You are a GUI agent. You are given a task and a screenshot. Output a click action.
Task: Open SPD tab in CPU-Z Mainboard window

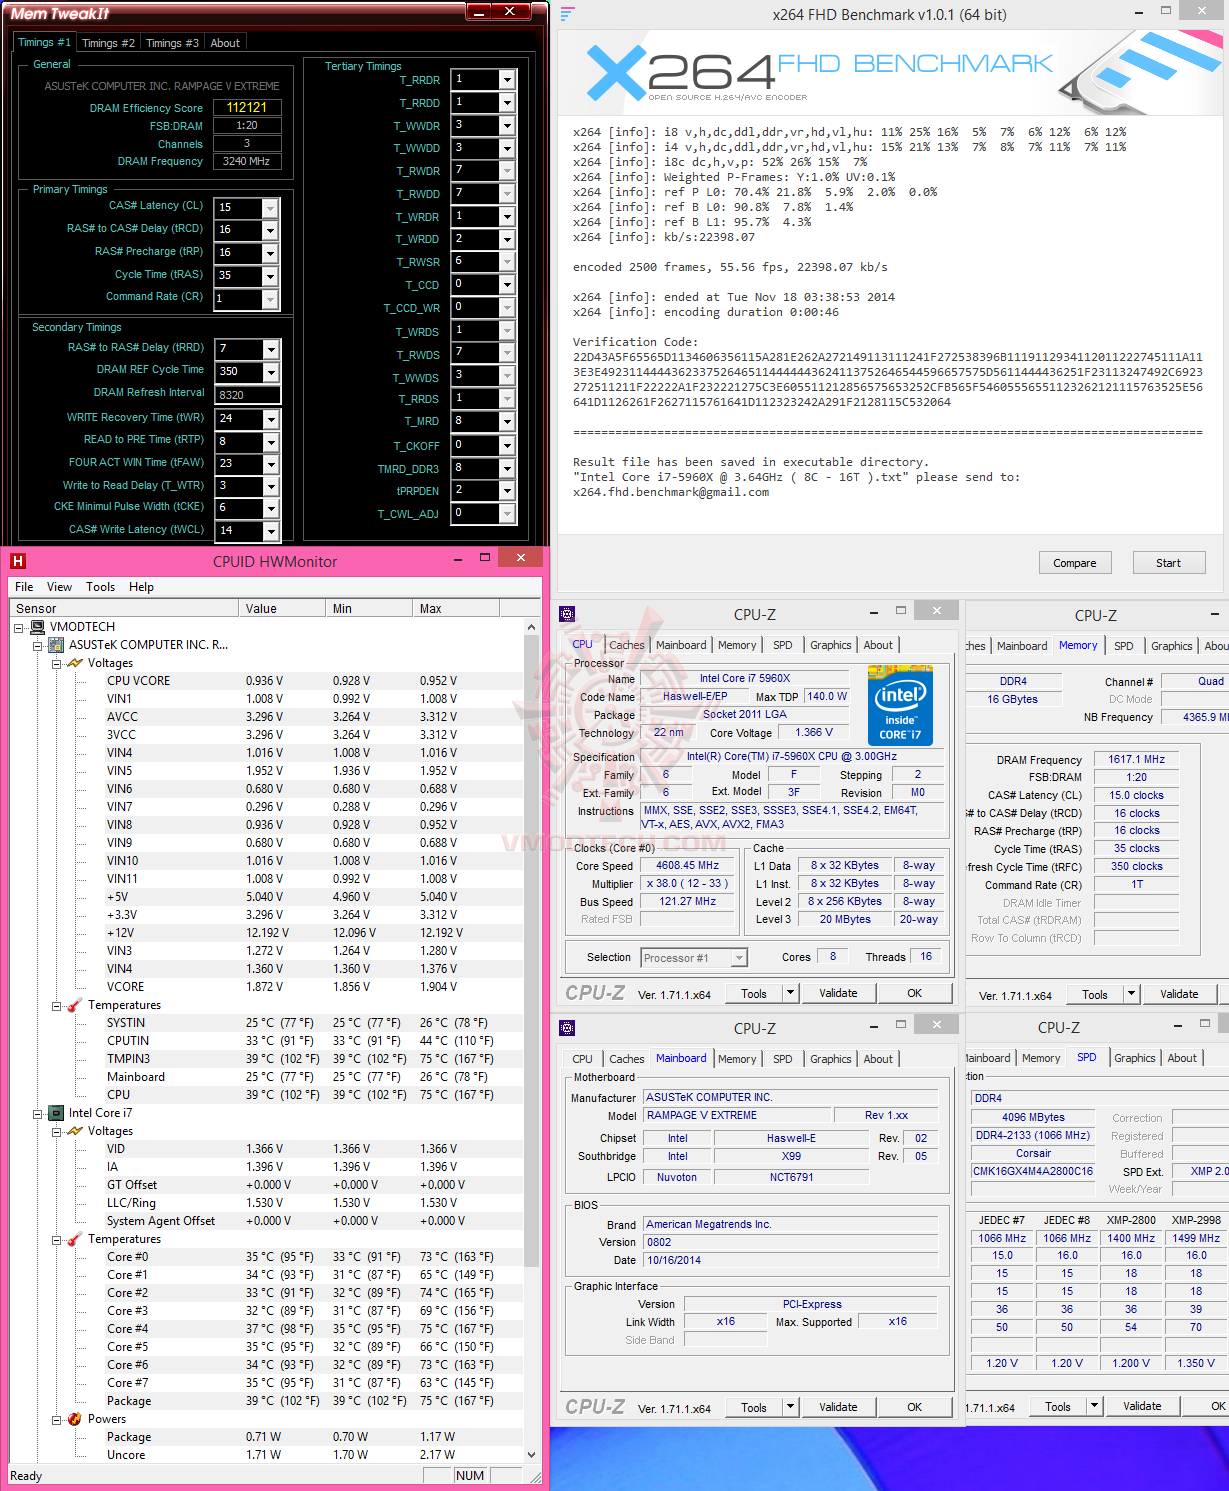click(783, 1059)
